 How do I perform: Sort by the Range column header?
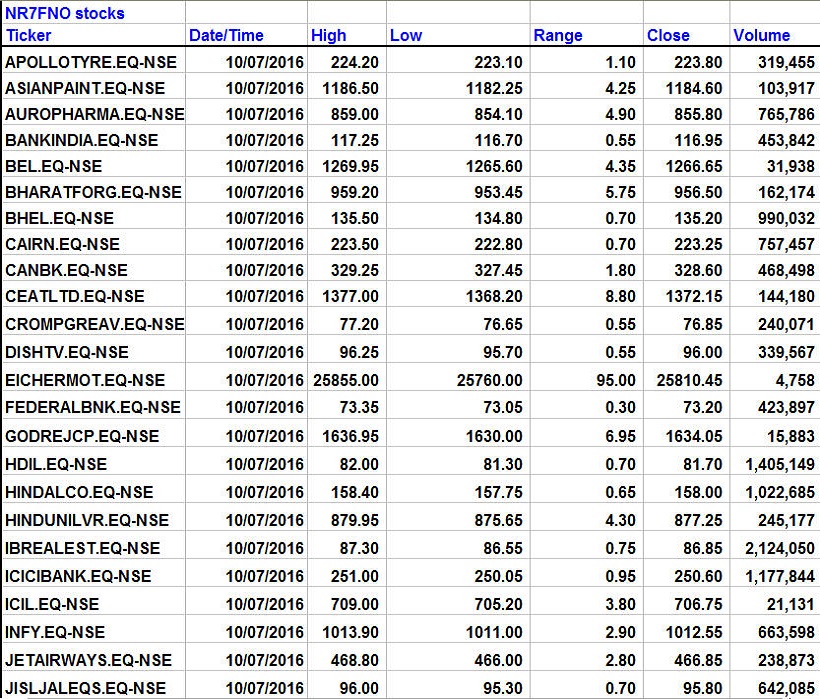[558, 35]
